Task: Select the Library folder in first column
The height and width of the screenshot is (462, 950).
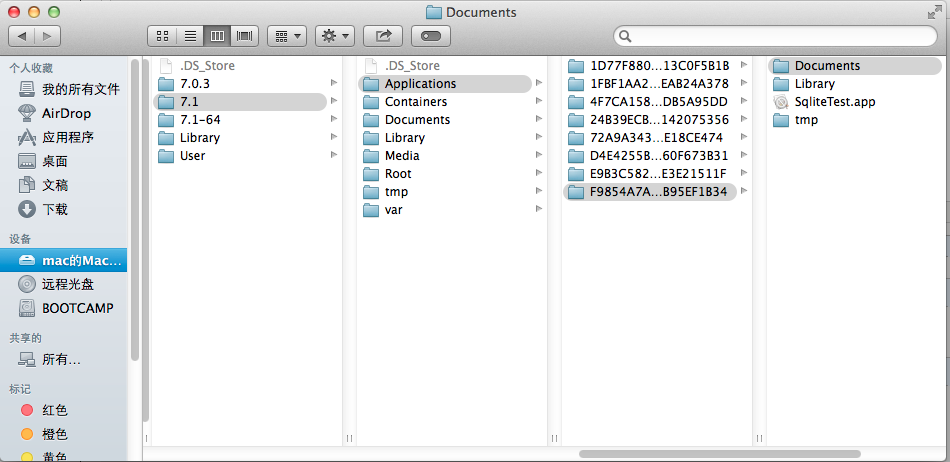Action: click(x=242, y=137)
